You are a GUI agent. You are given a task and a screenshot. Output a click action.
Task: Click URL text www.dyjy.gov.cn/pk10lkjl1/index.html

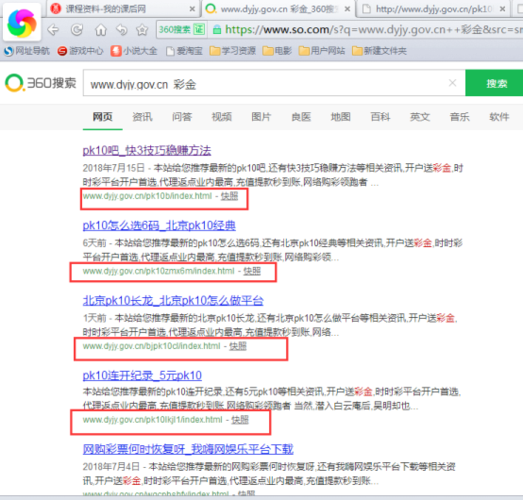pos(153,420)
